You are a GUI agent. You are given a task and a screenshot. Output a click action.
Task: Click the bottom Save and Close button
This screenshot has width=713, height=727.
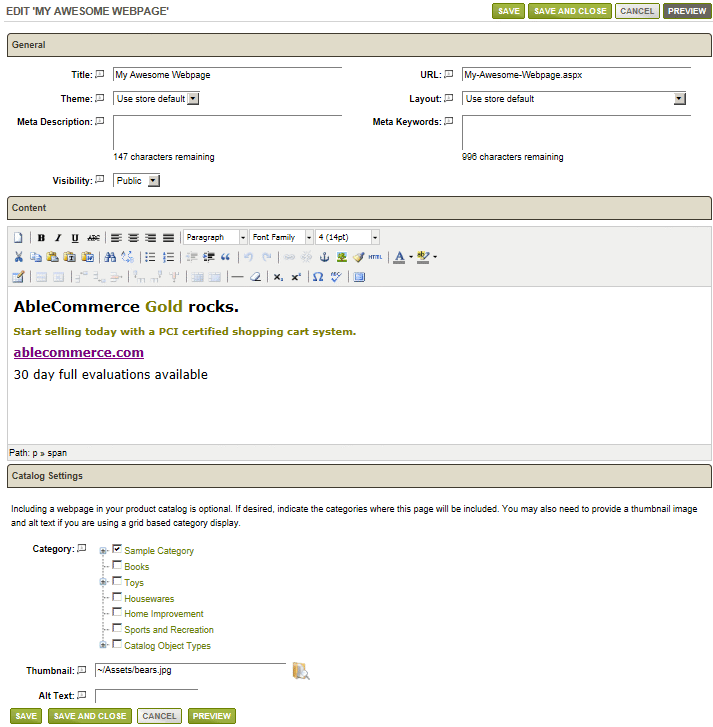90,716
